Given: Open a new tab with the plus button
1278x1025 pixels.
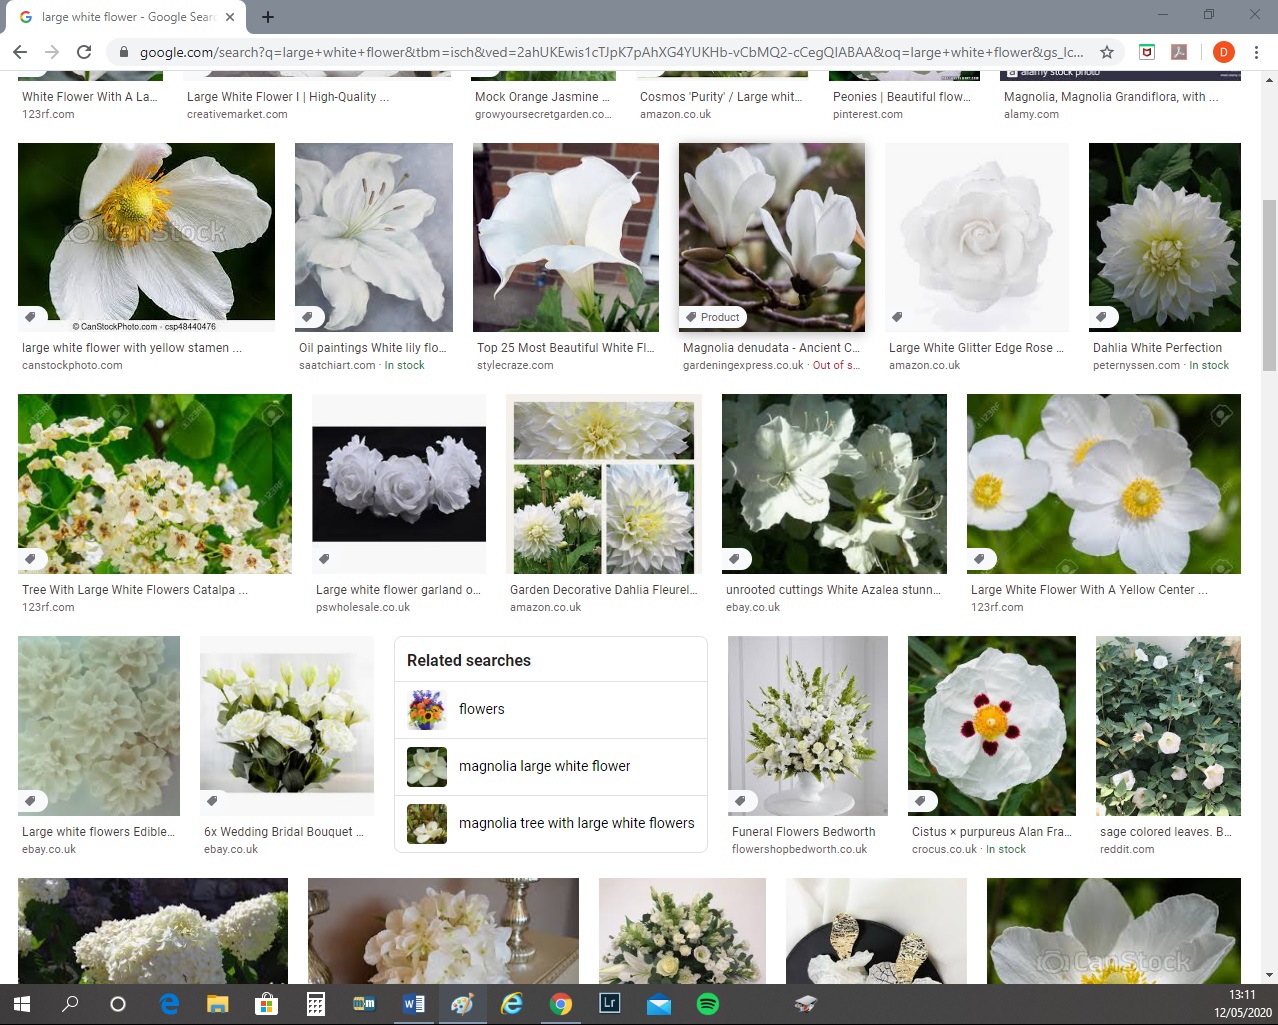Looking at the screenshot, I should tap(268, 17).
